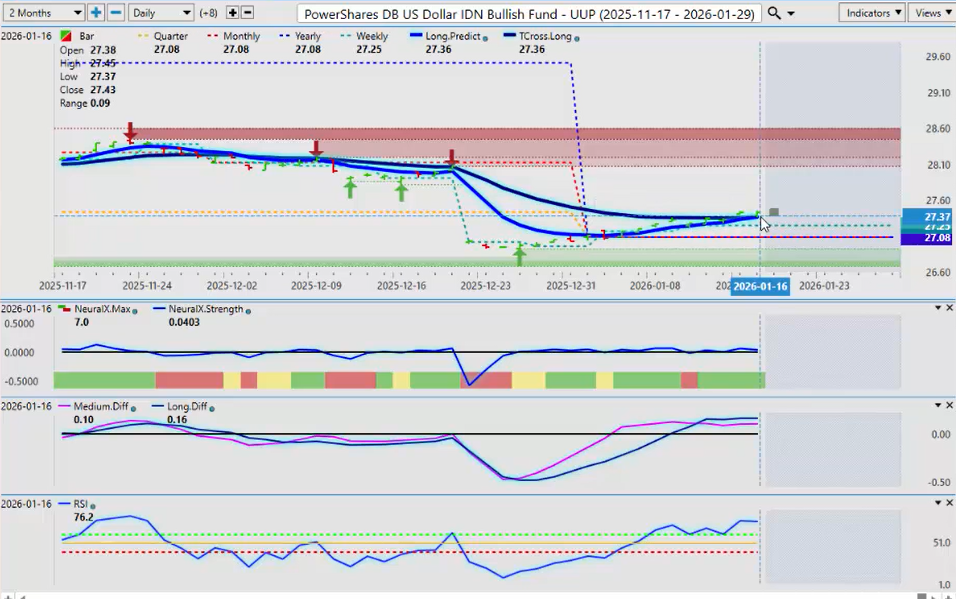Close the RSI indicator panel
The width and height of the screenshot is (956, 599).
click(949, 502)
